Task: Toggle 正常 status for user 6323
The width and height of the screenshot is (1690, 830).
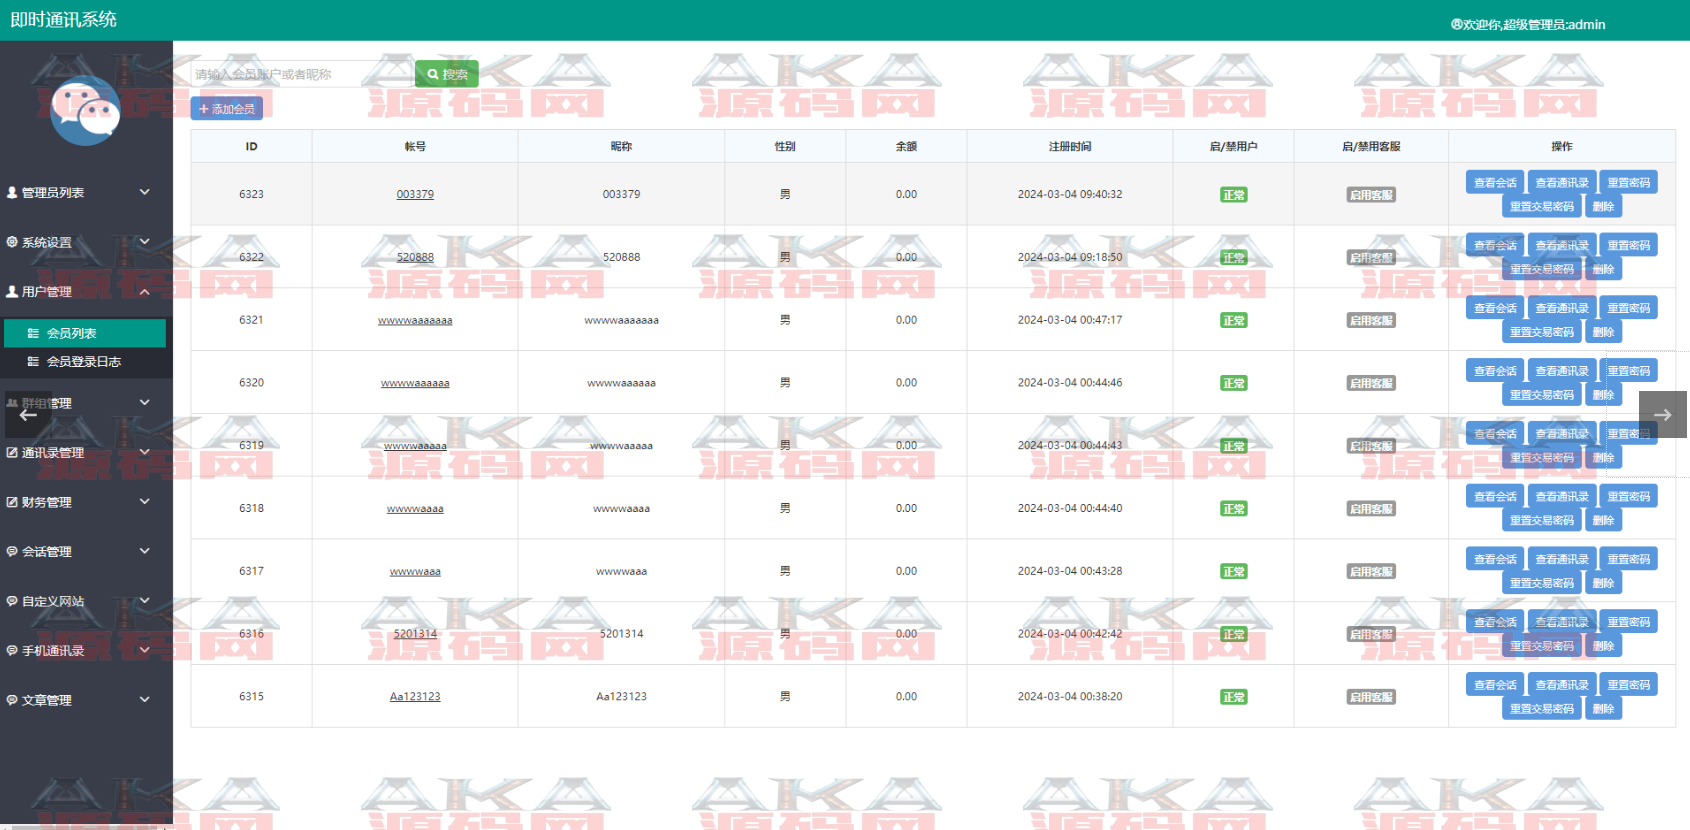Action: point(1233,195)
